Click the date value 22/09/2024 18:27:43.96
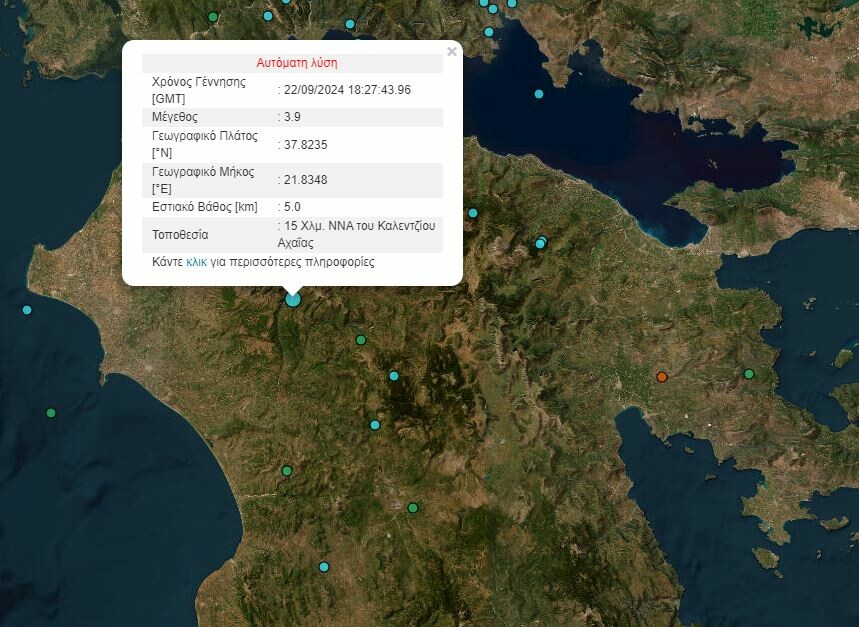This screenshot has height=627, width=859. pyautogui.click(x=347, y=90)
